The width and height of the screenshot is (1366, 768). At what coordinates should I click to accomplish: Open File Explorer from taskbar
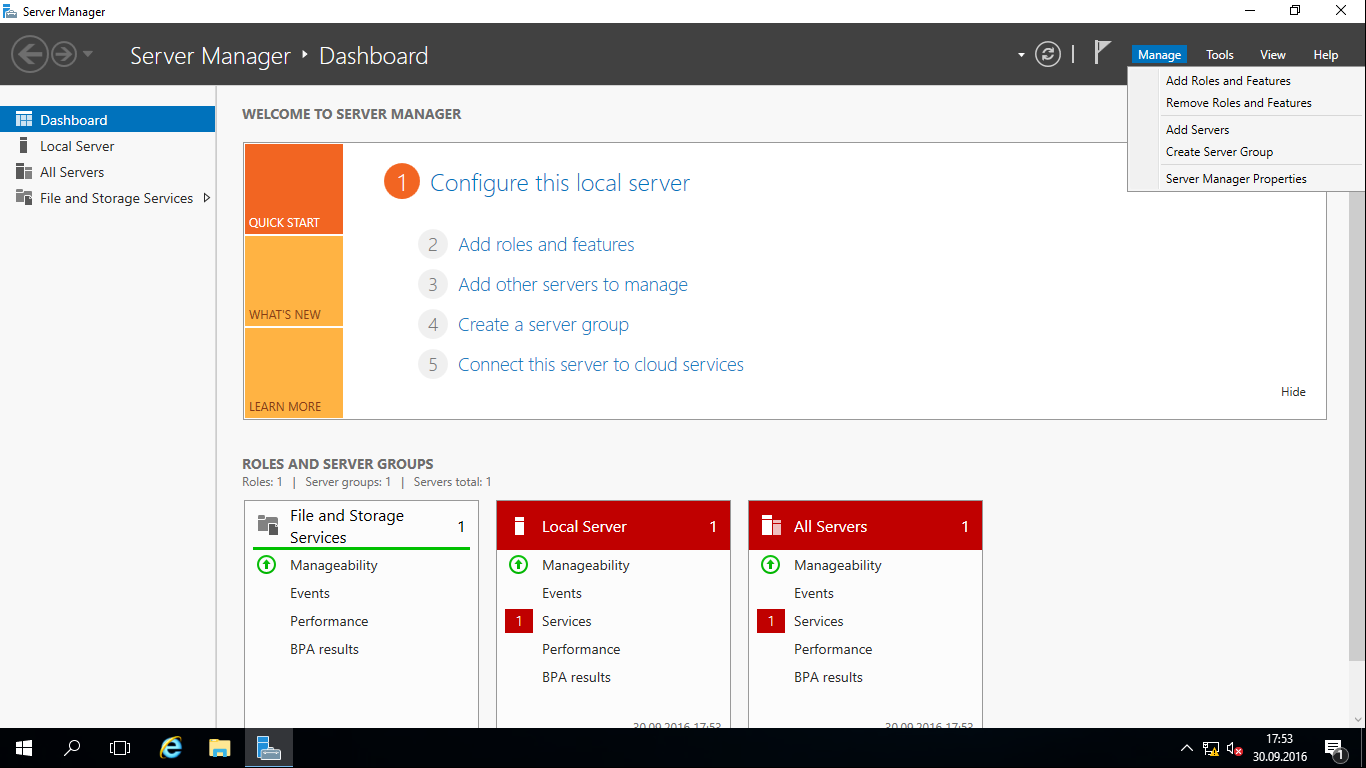pyautogui.click(x=220, y=748)
